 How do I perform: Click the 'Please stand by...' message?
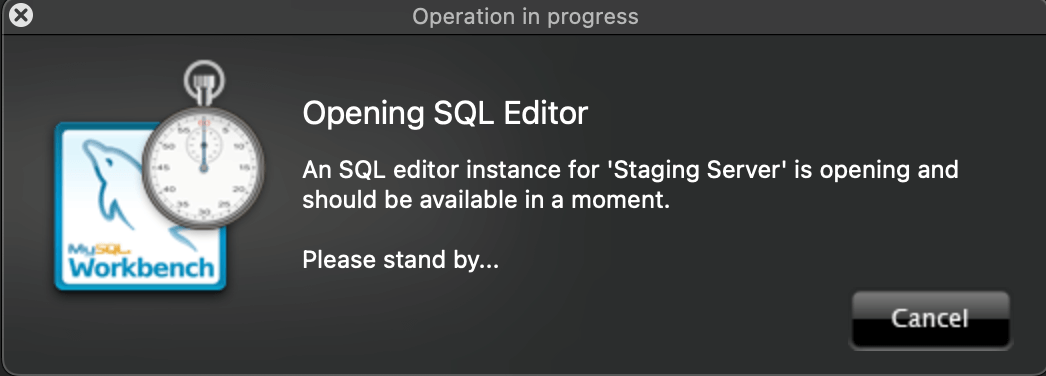pos(400,260)
